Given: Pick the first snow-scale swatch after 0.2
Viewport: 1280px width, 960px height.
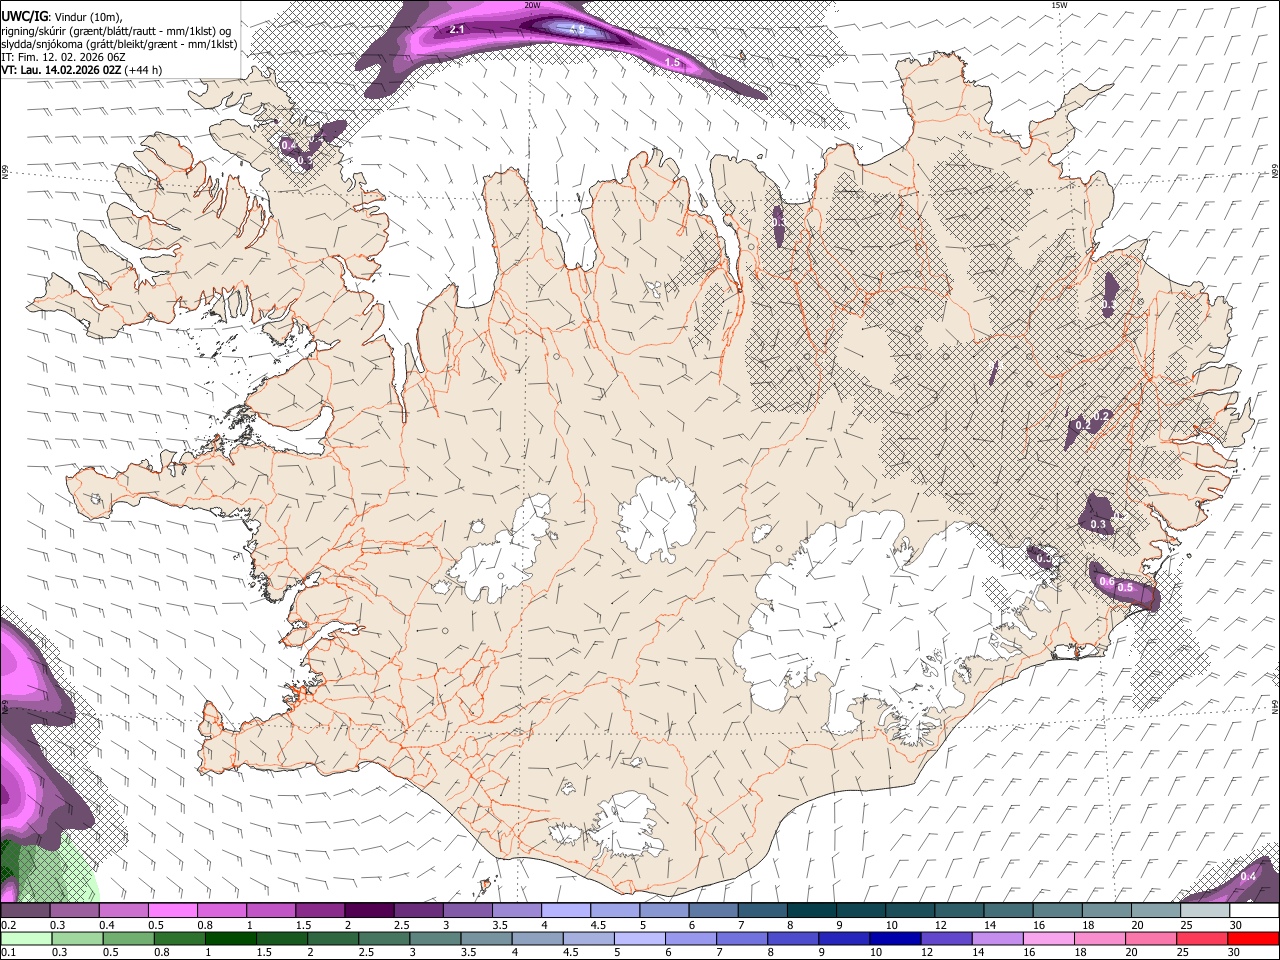Looking at the screenshot, I should tap(26, 911).
